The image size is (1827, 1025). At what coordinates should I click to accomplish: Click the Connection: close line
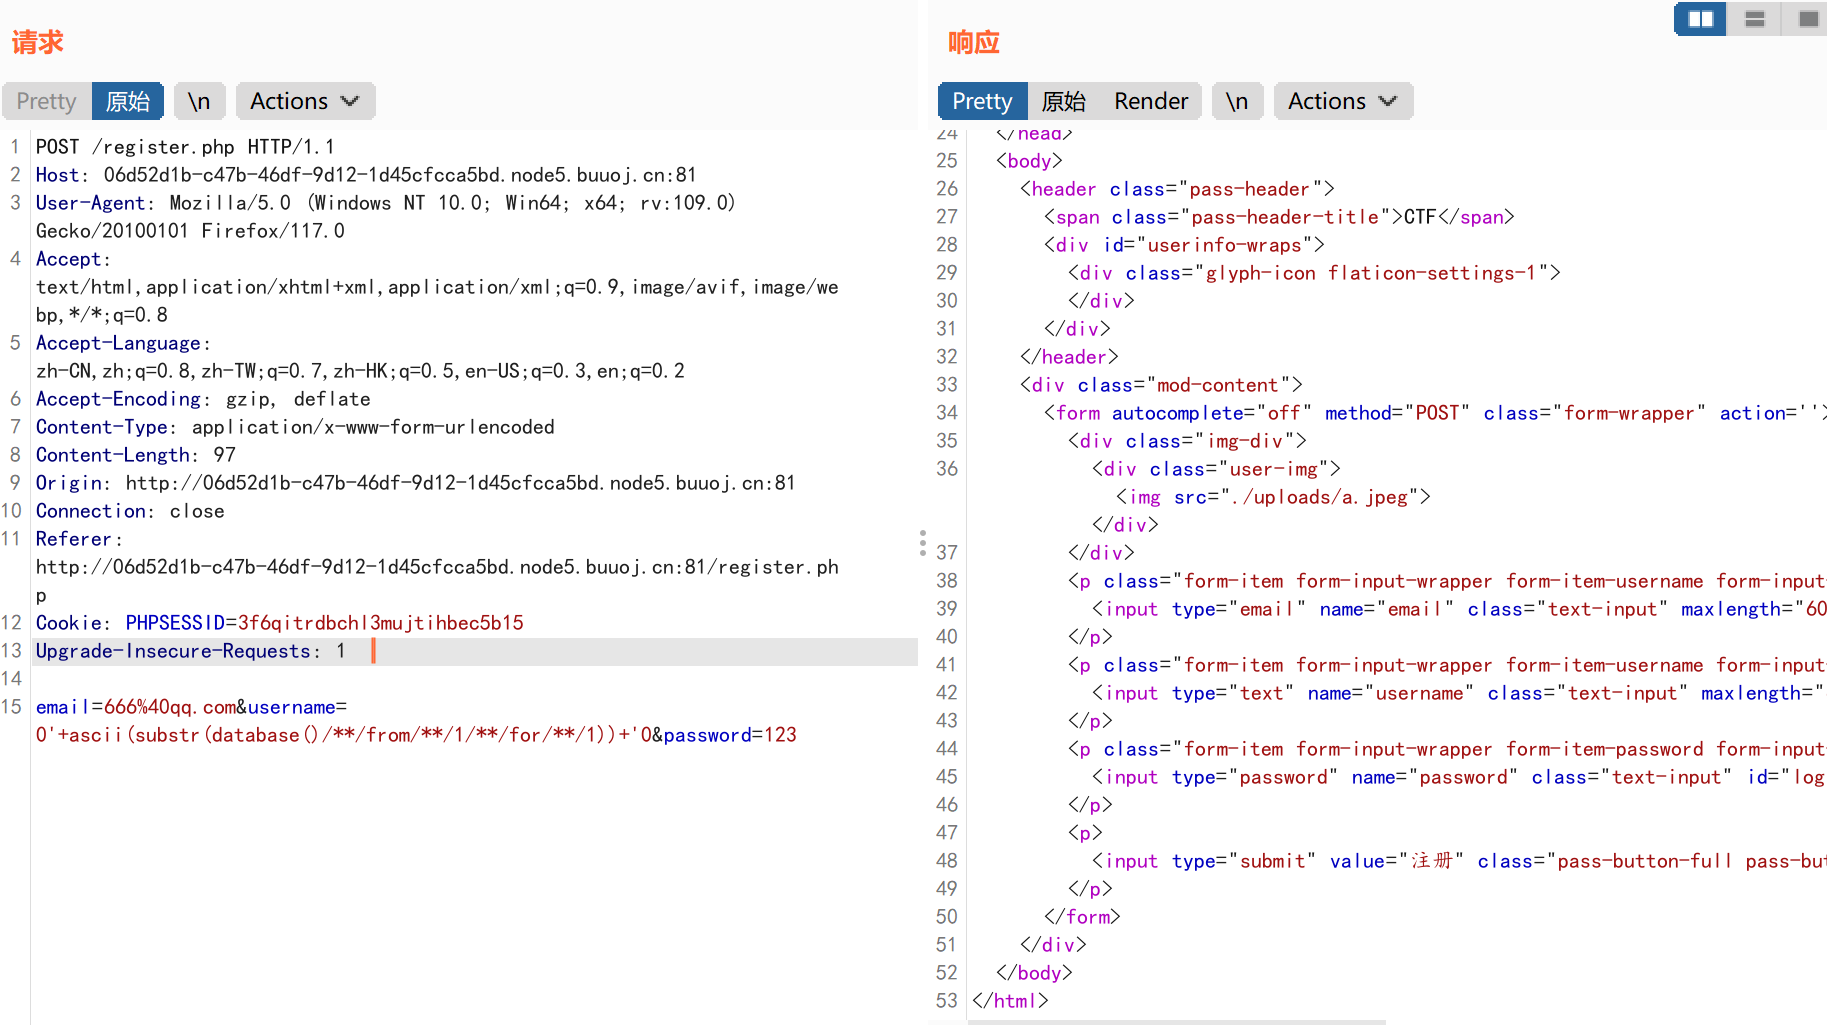point(130,511)
